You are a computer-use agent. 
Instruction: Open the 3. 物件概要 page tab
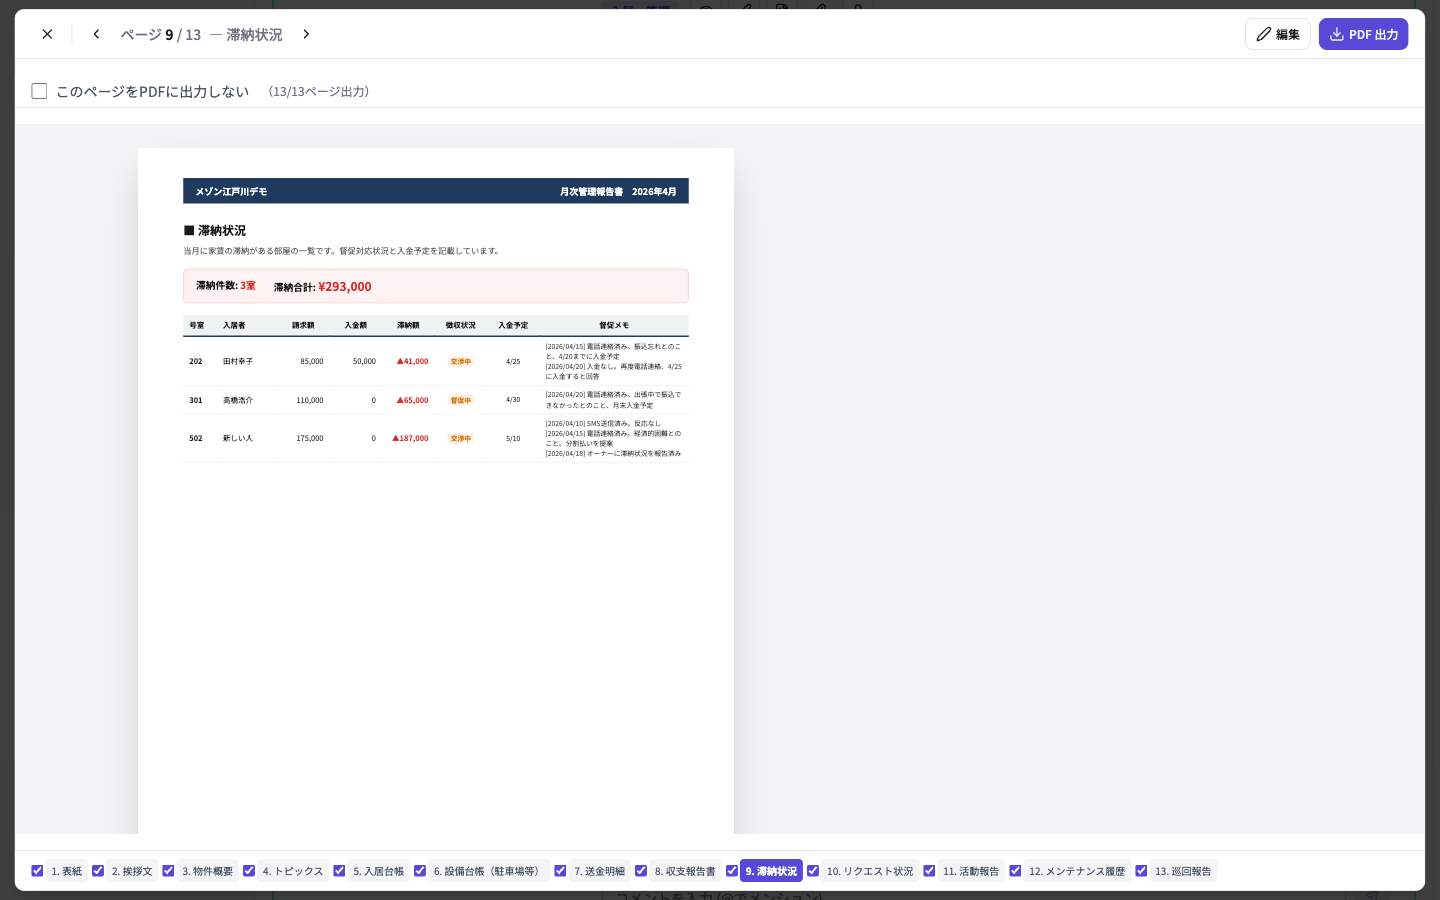[207, 871]
